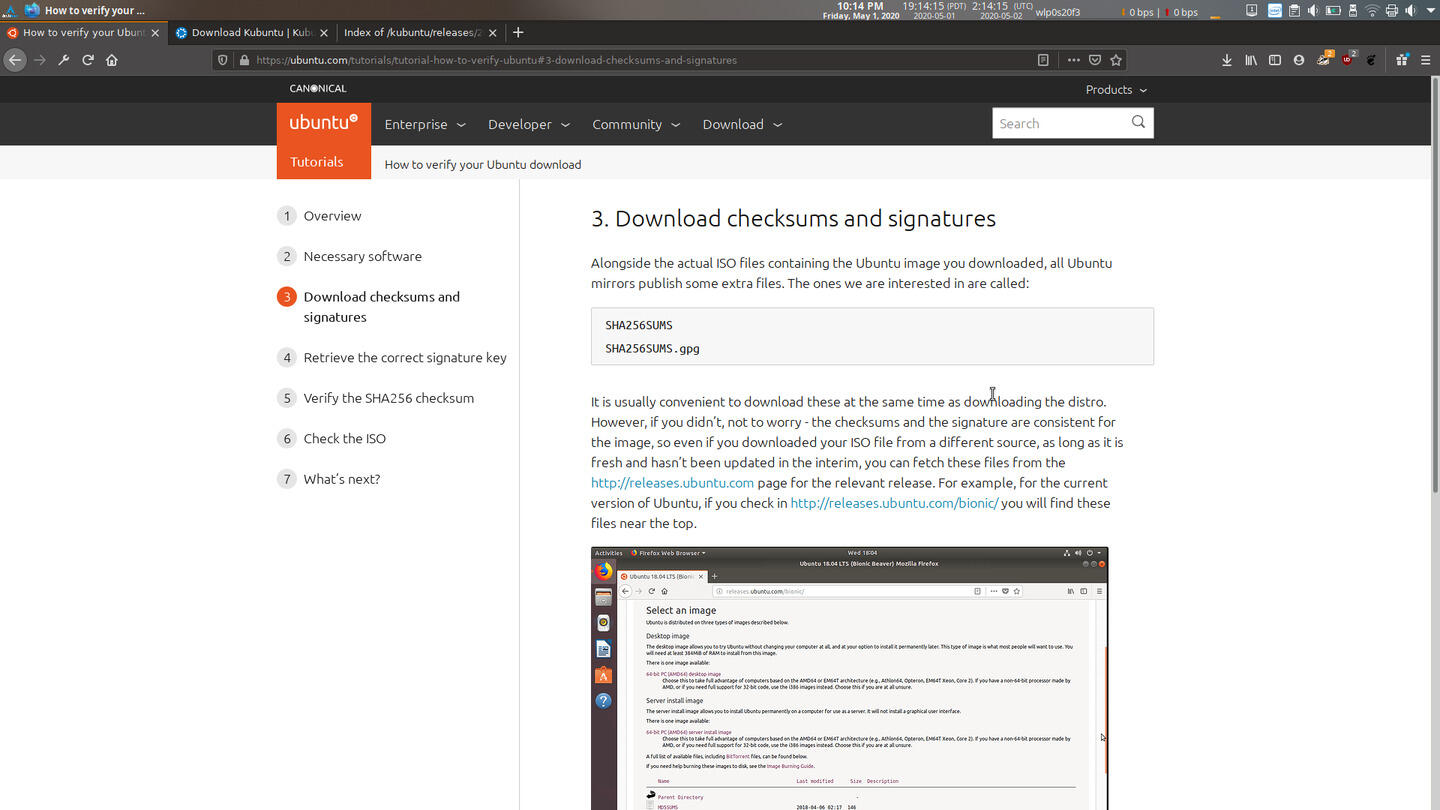Open the Library bookshelf icon

tap(1251, 60)
